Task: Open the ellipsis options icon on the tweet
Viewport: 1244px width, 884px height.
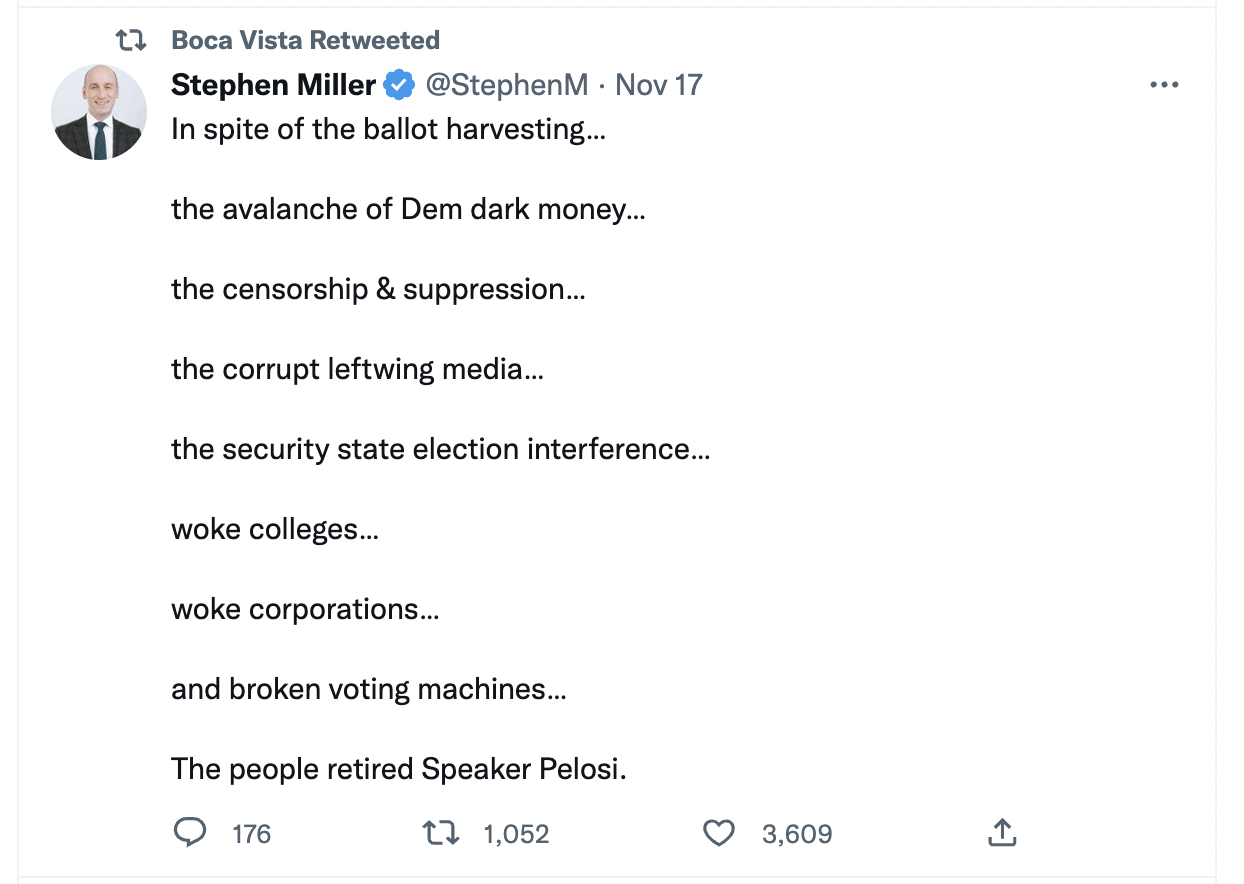Action: tap(1164, 85)
